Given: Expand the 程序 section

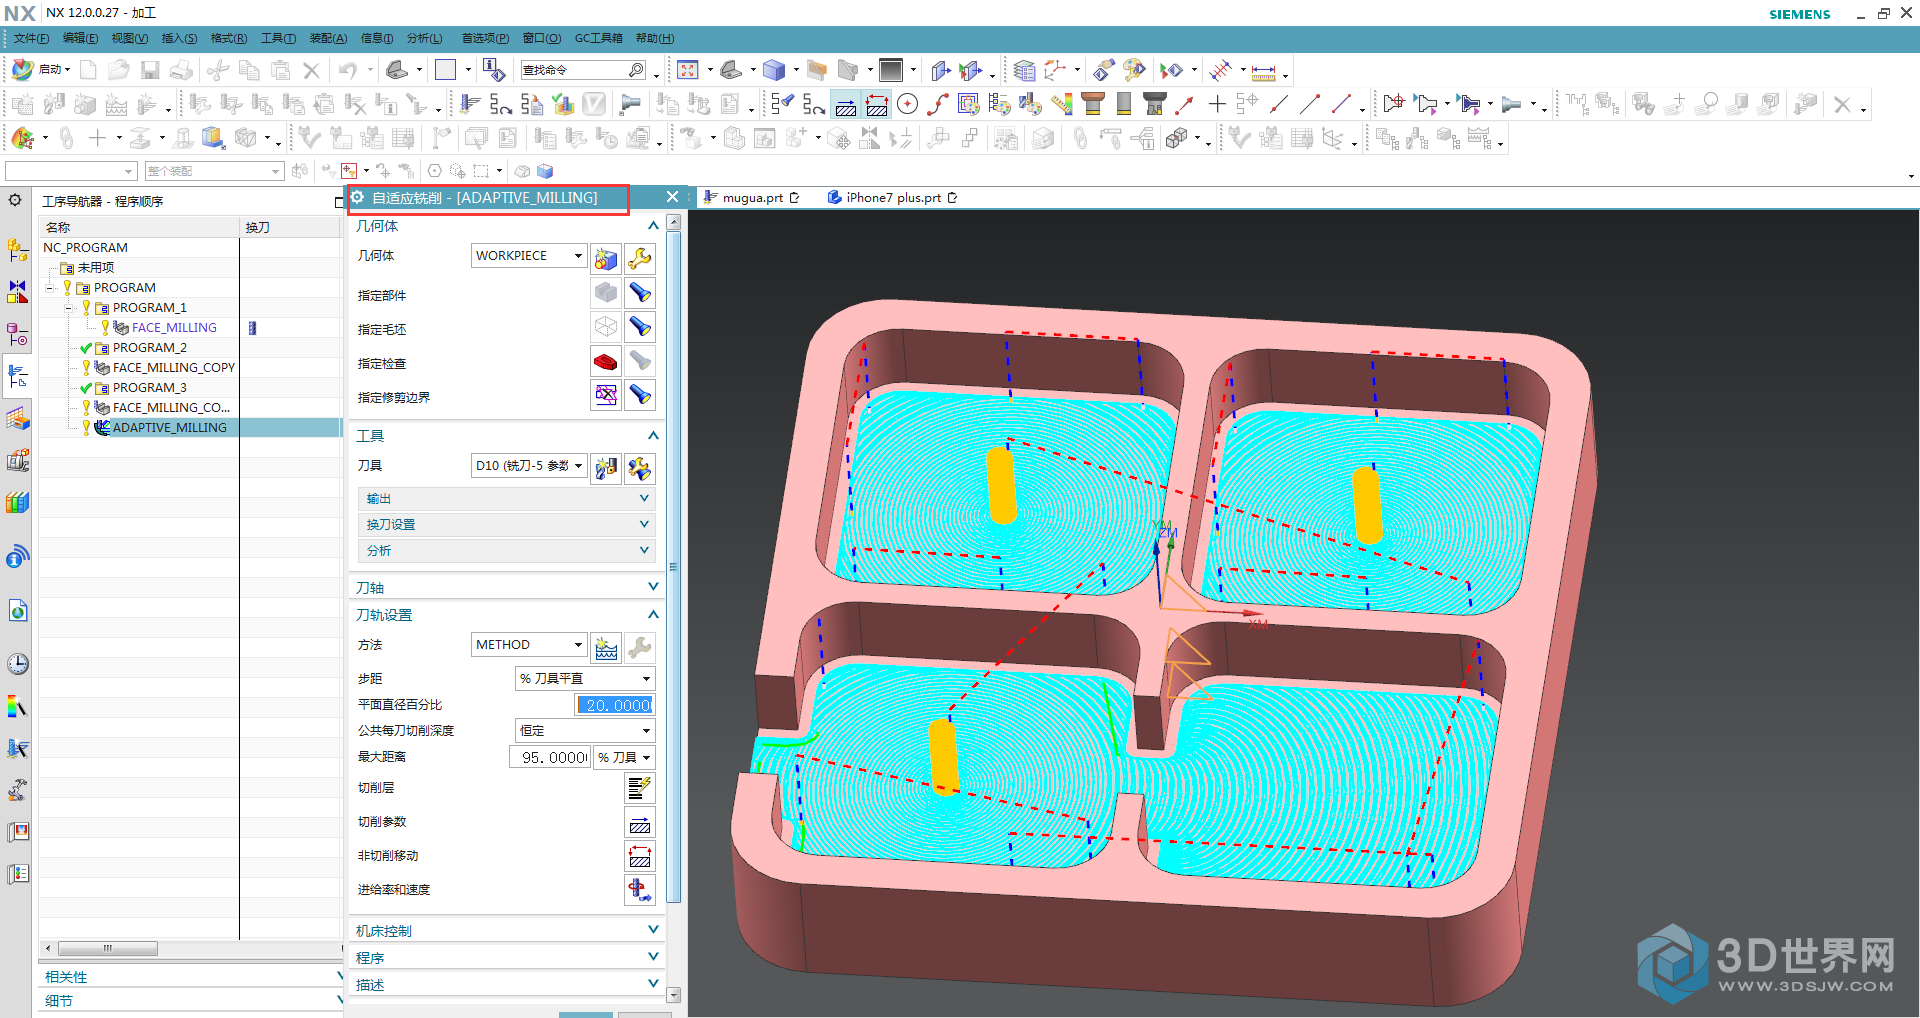Looking at the screenshot, I should pos(506,957).
